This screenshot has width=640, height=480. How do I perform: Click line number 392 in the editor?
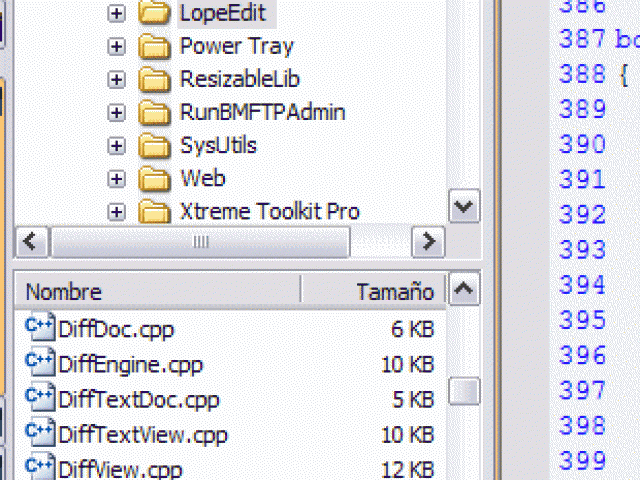tap(582, 214)
